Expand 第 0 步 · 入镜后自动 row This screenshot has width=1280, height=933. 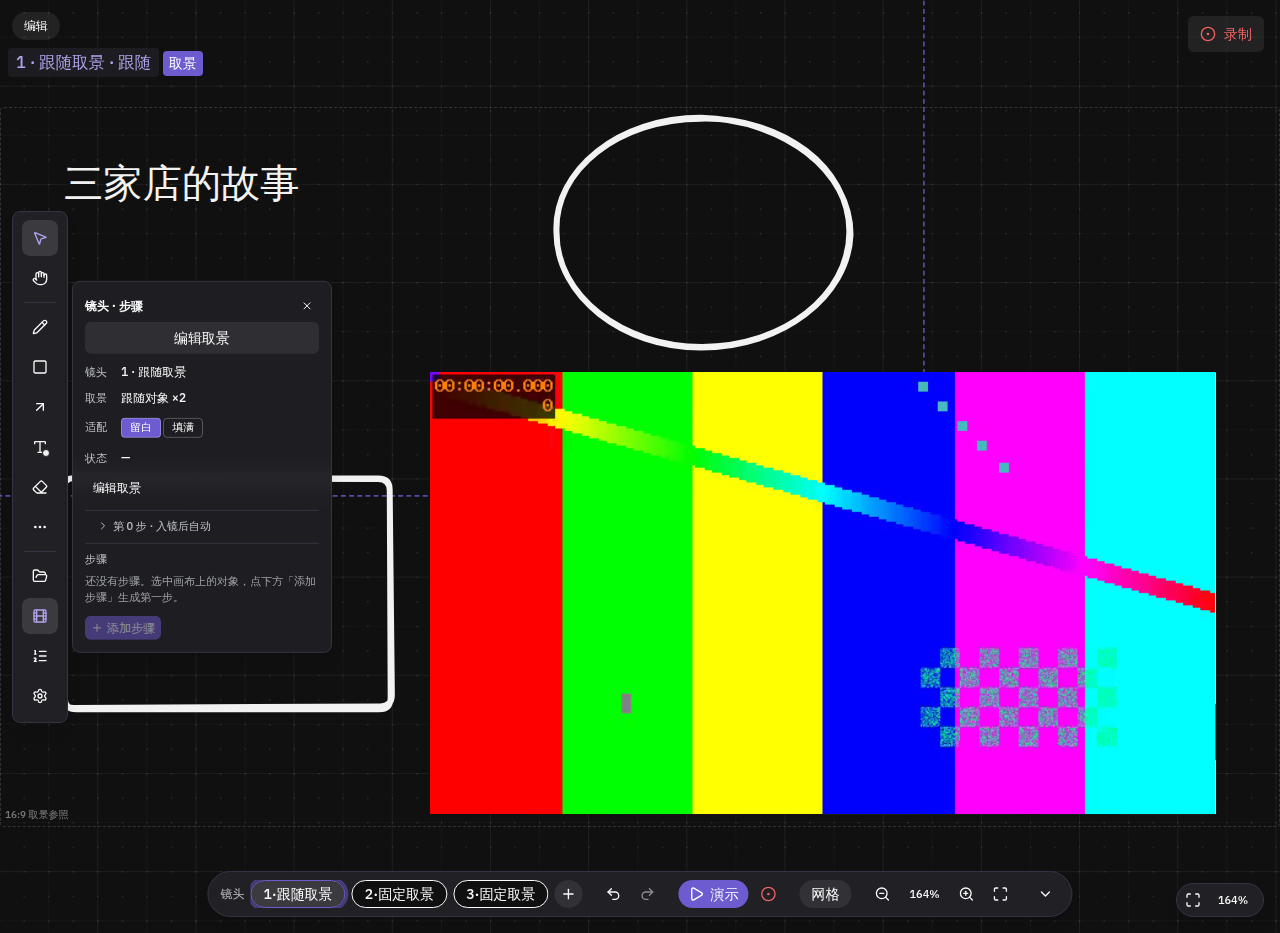pyautogui.click(x=202, y=526)
